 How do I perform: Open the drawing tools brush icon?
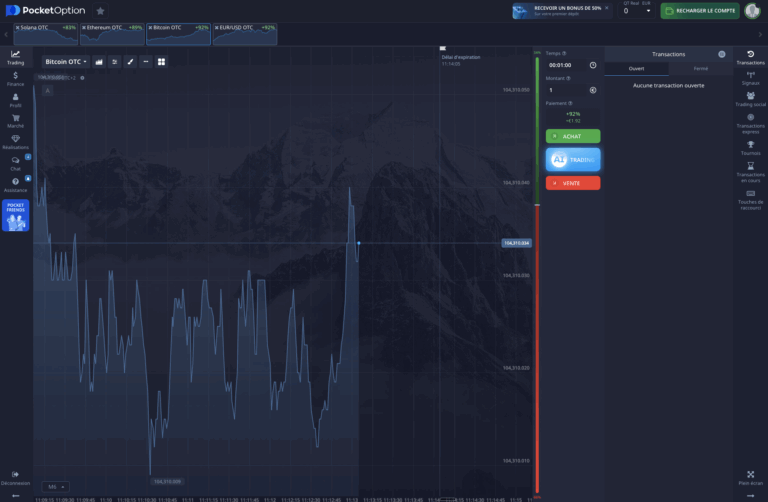(x=130, y=62)
